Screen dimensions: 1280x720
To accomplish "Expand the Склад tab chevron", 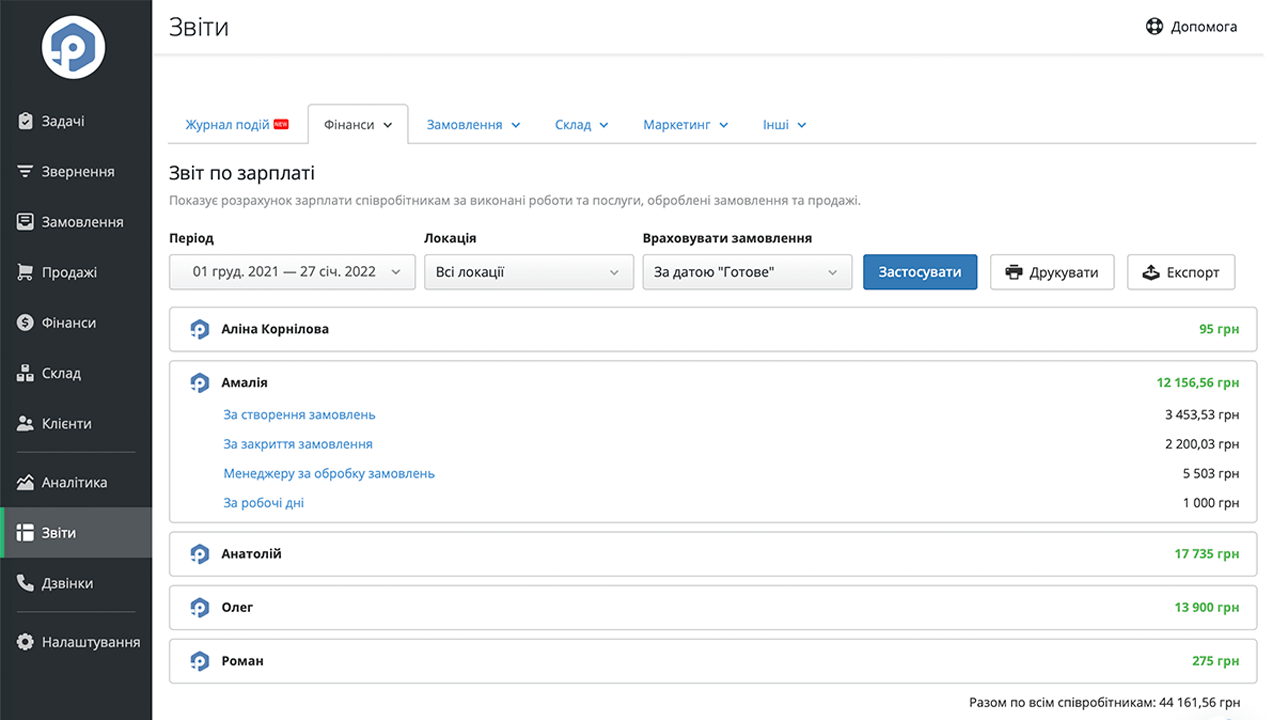I will pos(603,126).
